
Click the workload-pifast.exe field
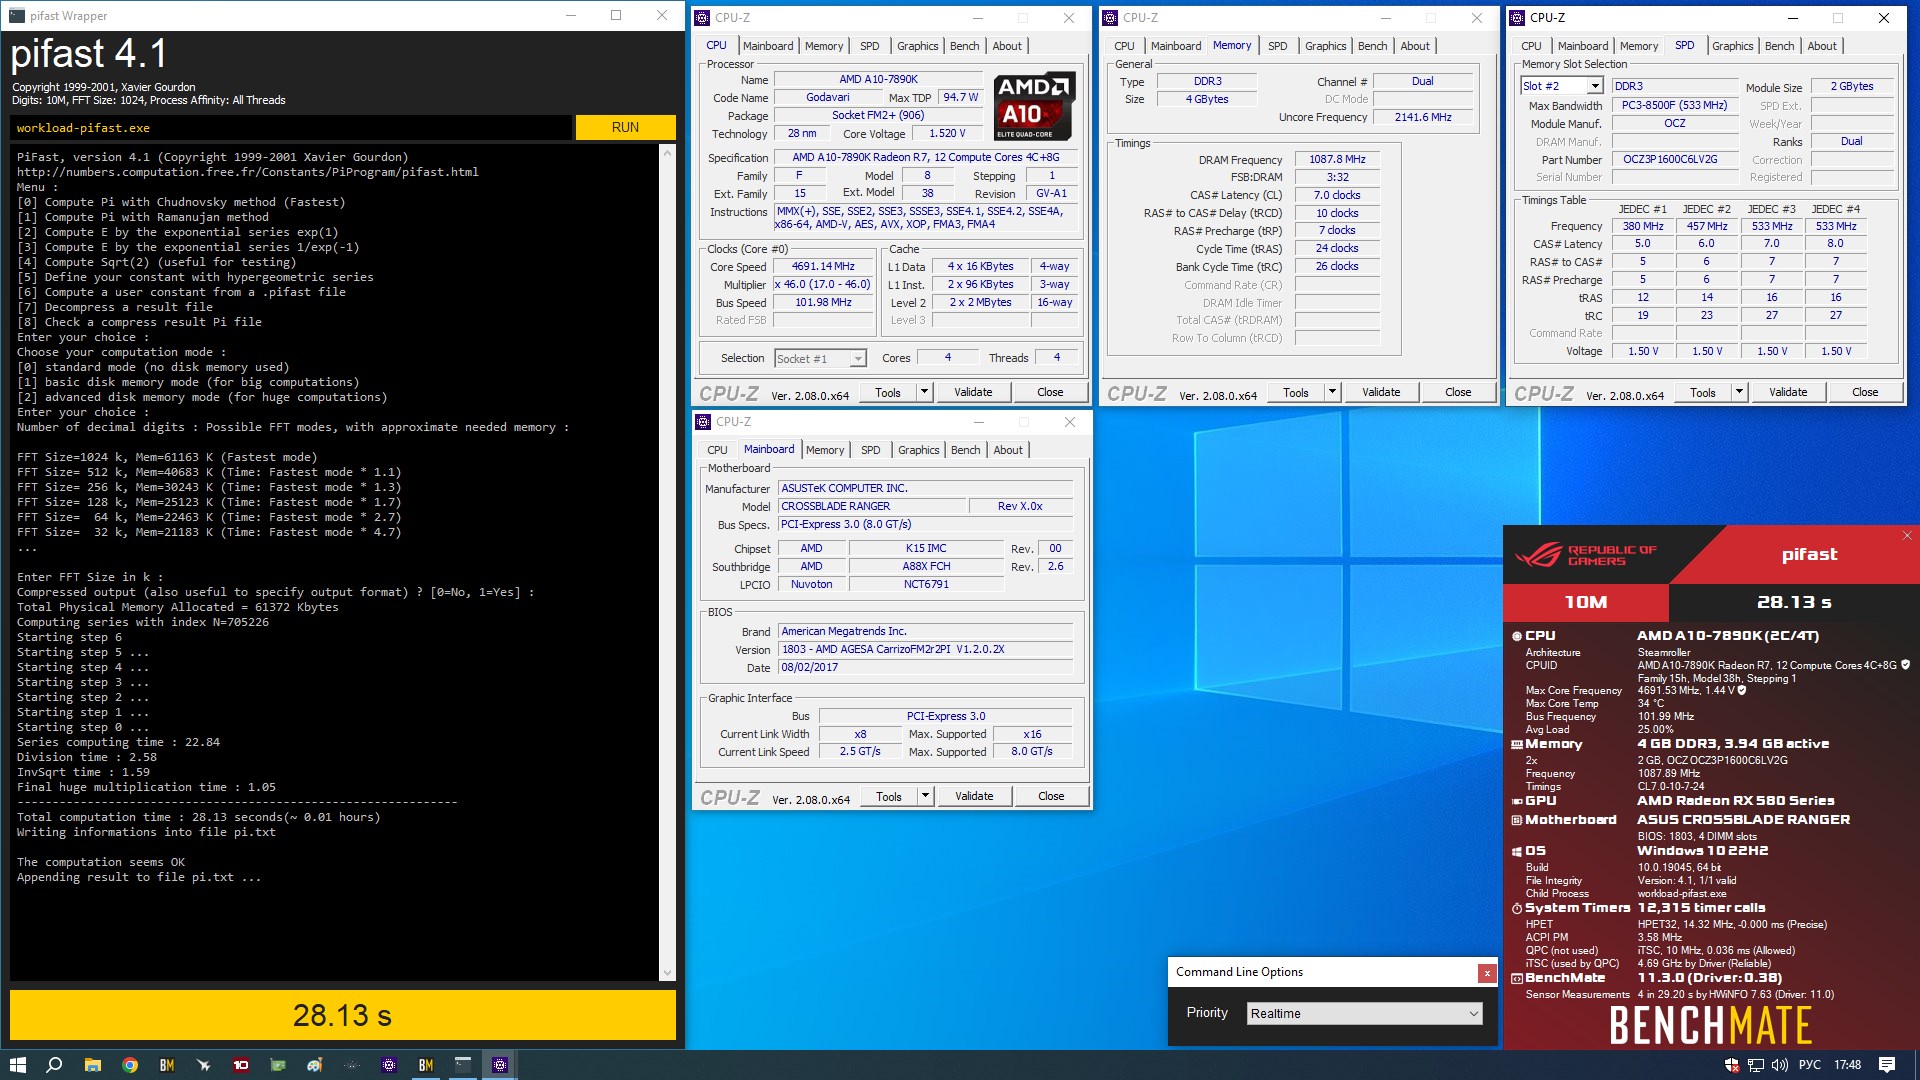pos(290,128)
